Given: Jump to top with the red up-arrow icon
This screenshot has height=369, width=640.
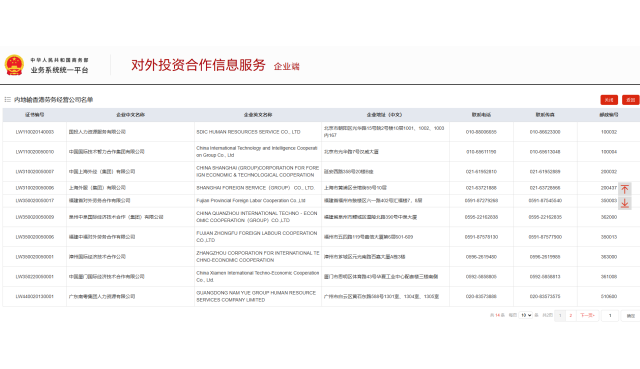Looking at the screenshot, I should tap(624, 189).
